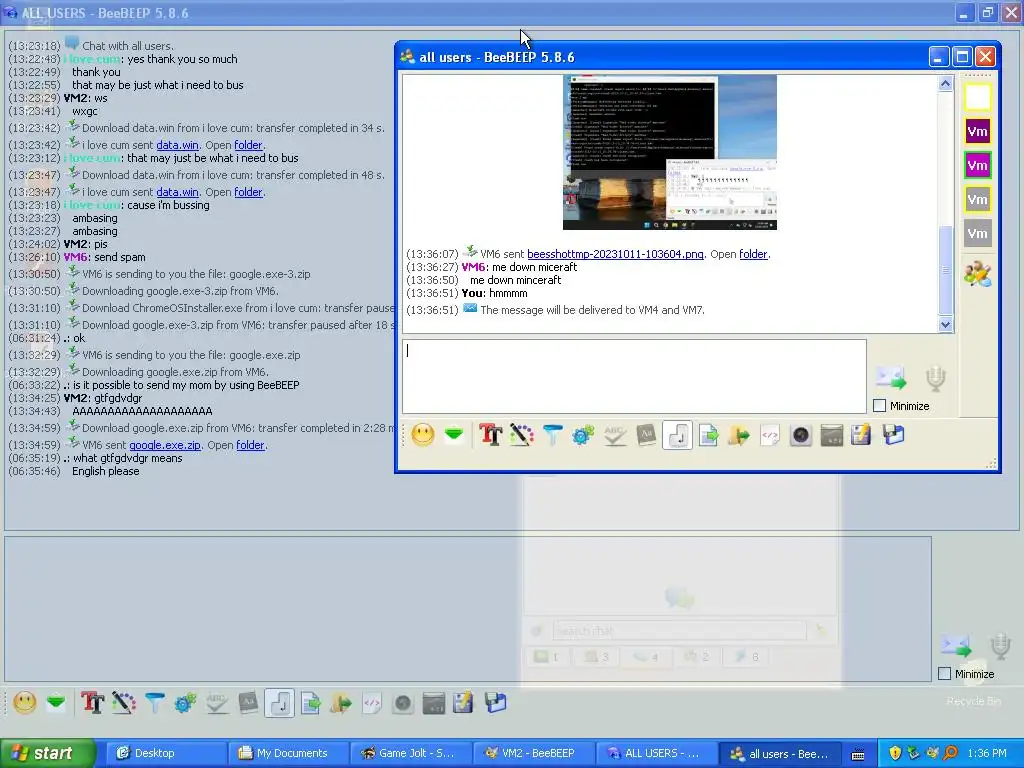Select purple Vm avatar with red border
Viewport: 1024px width, 768px height.
(x=978, y=132)
